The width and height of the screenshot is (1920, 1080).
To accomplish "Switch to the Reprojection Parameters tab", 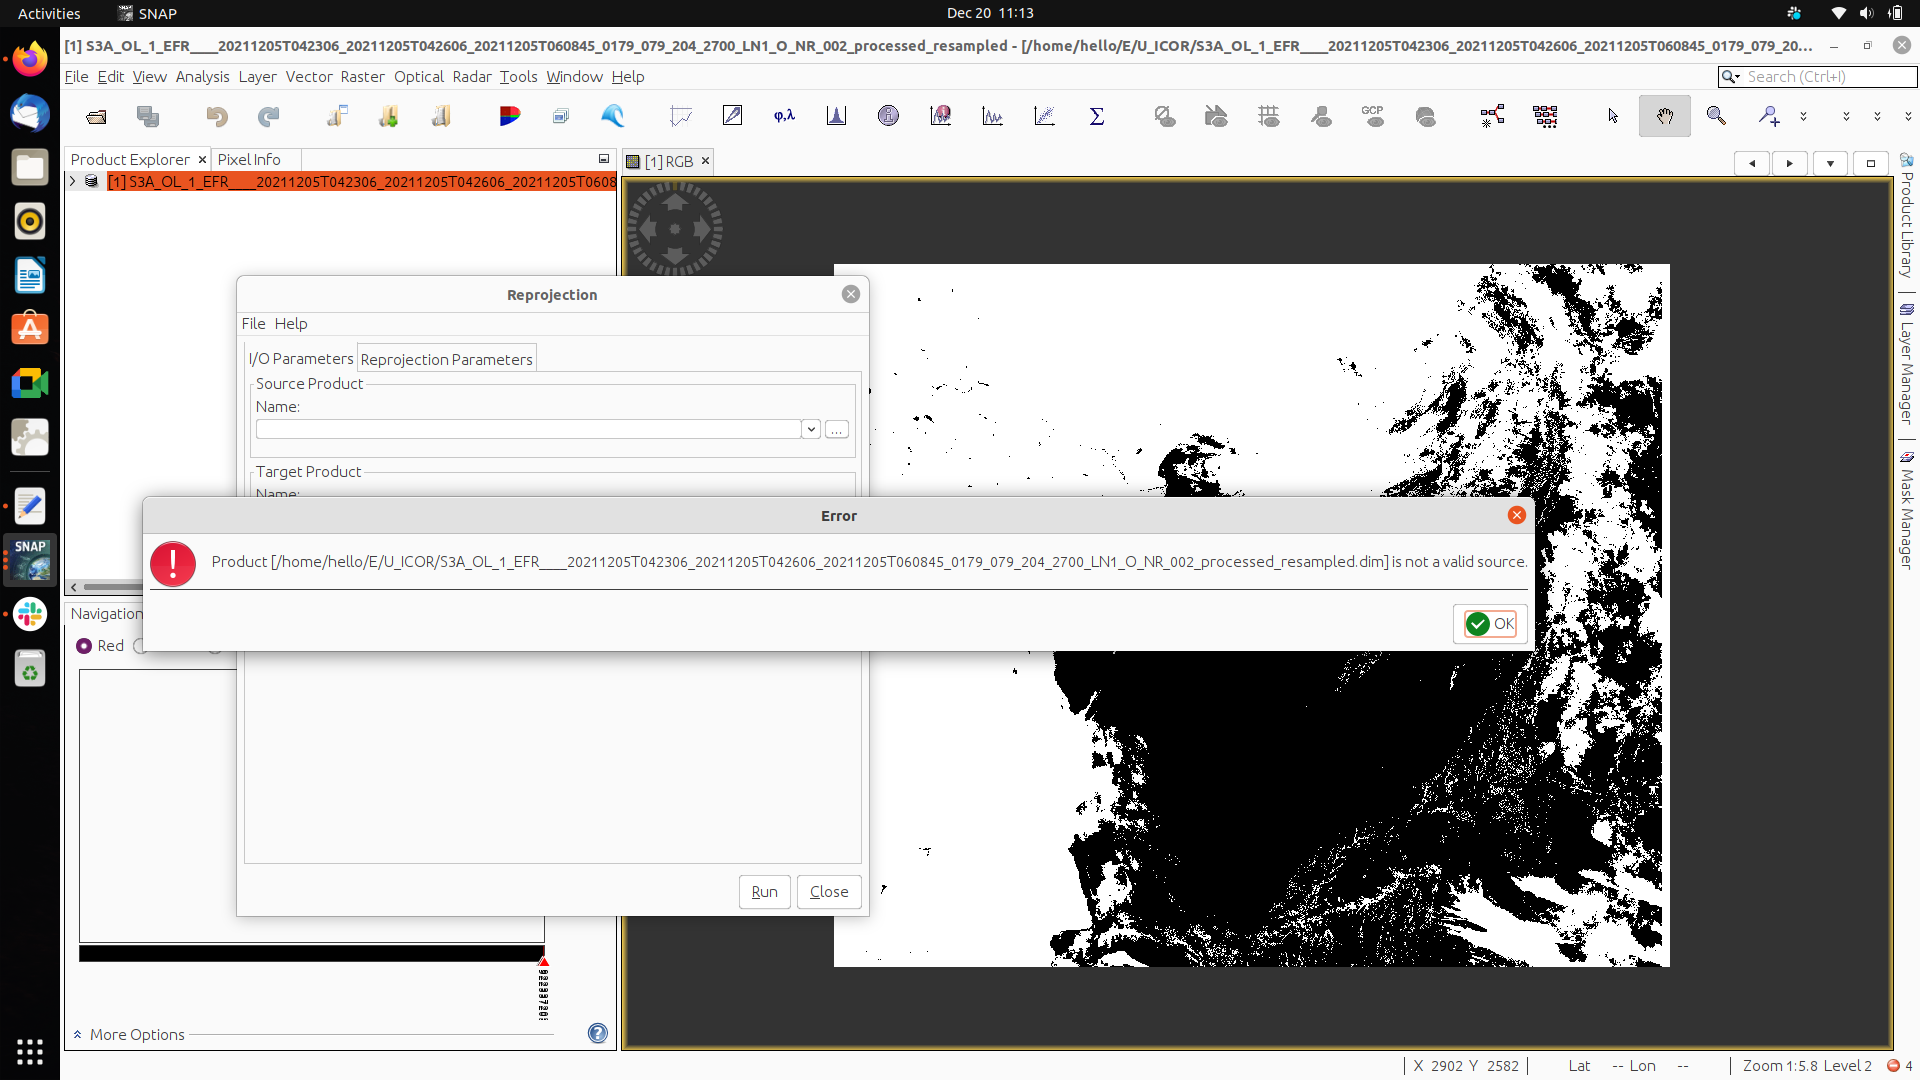I will coord(446,359).
